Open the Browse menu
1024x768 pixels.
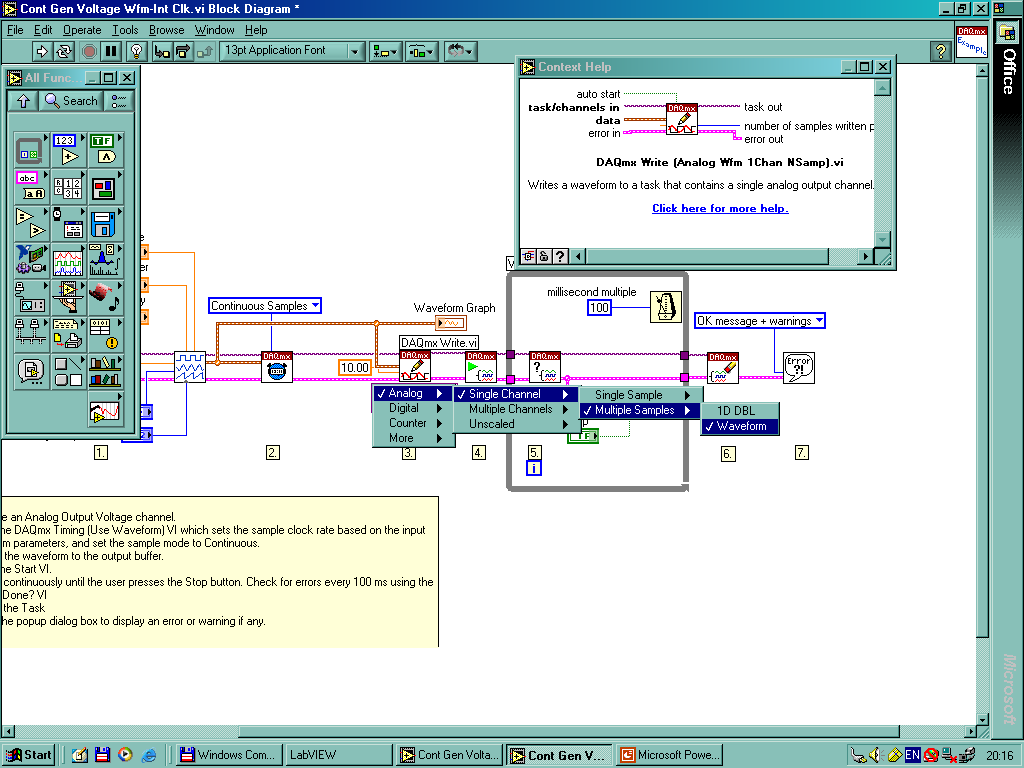point(167,30)
